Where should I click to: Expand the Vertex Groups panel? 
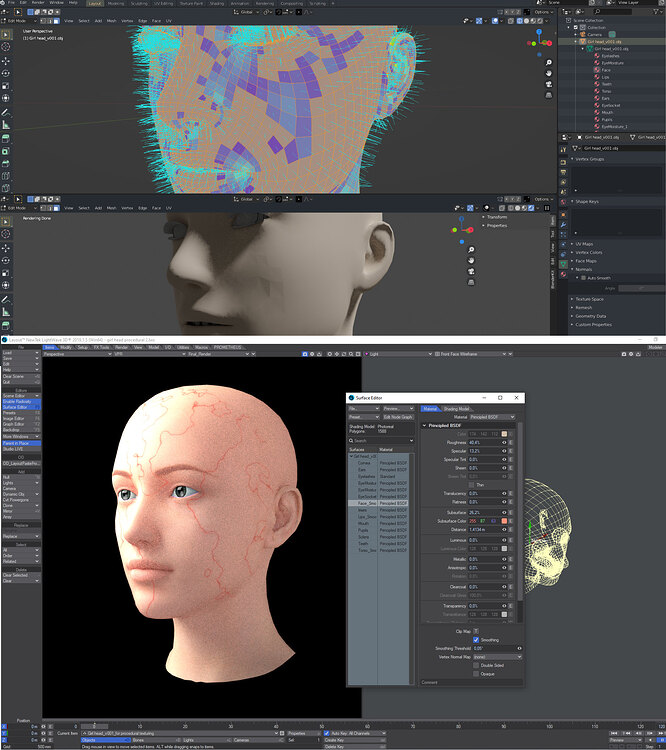point(589,159)
